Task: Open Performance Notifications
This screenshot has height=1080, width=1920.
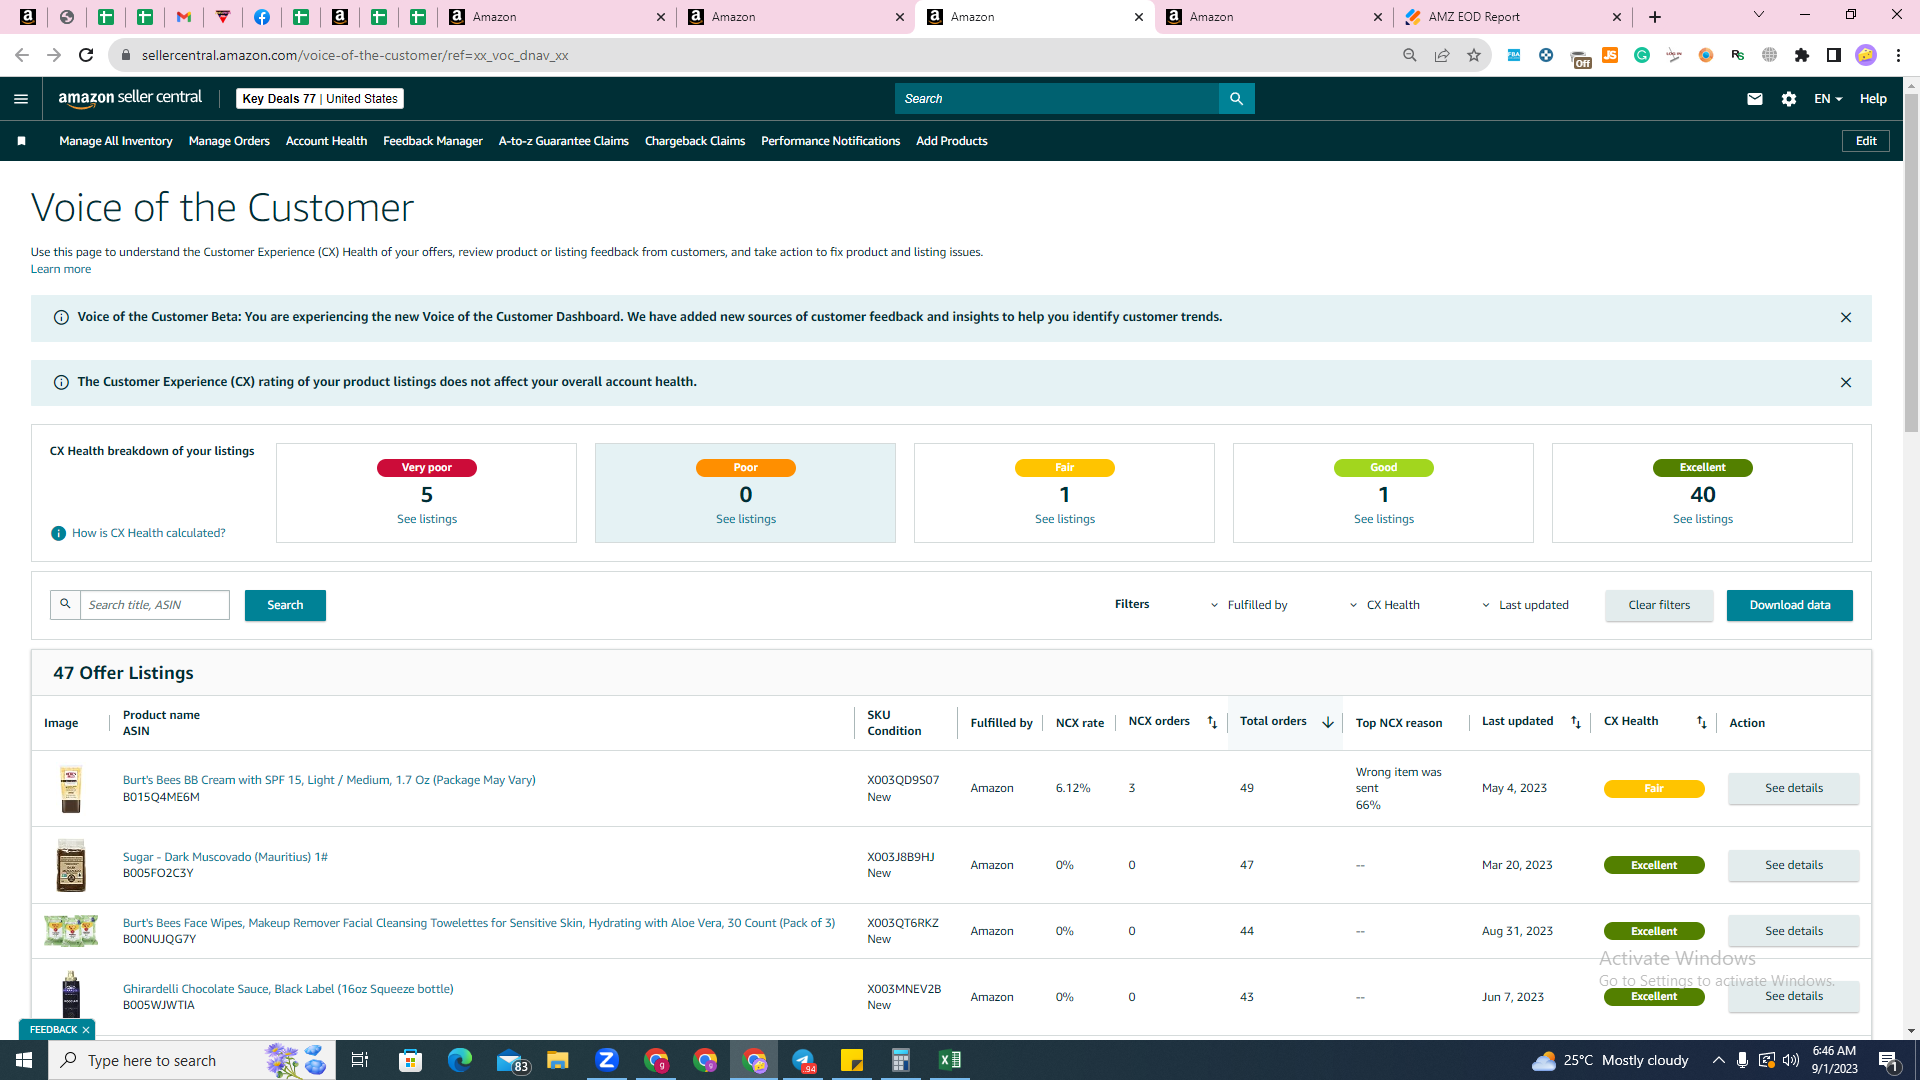Action: [x=830, y=141]
